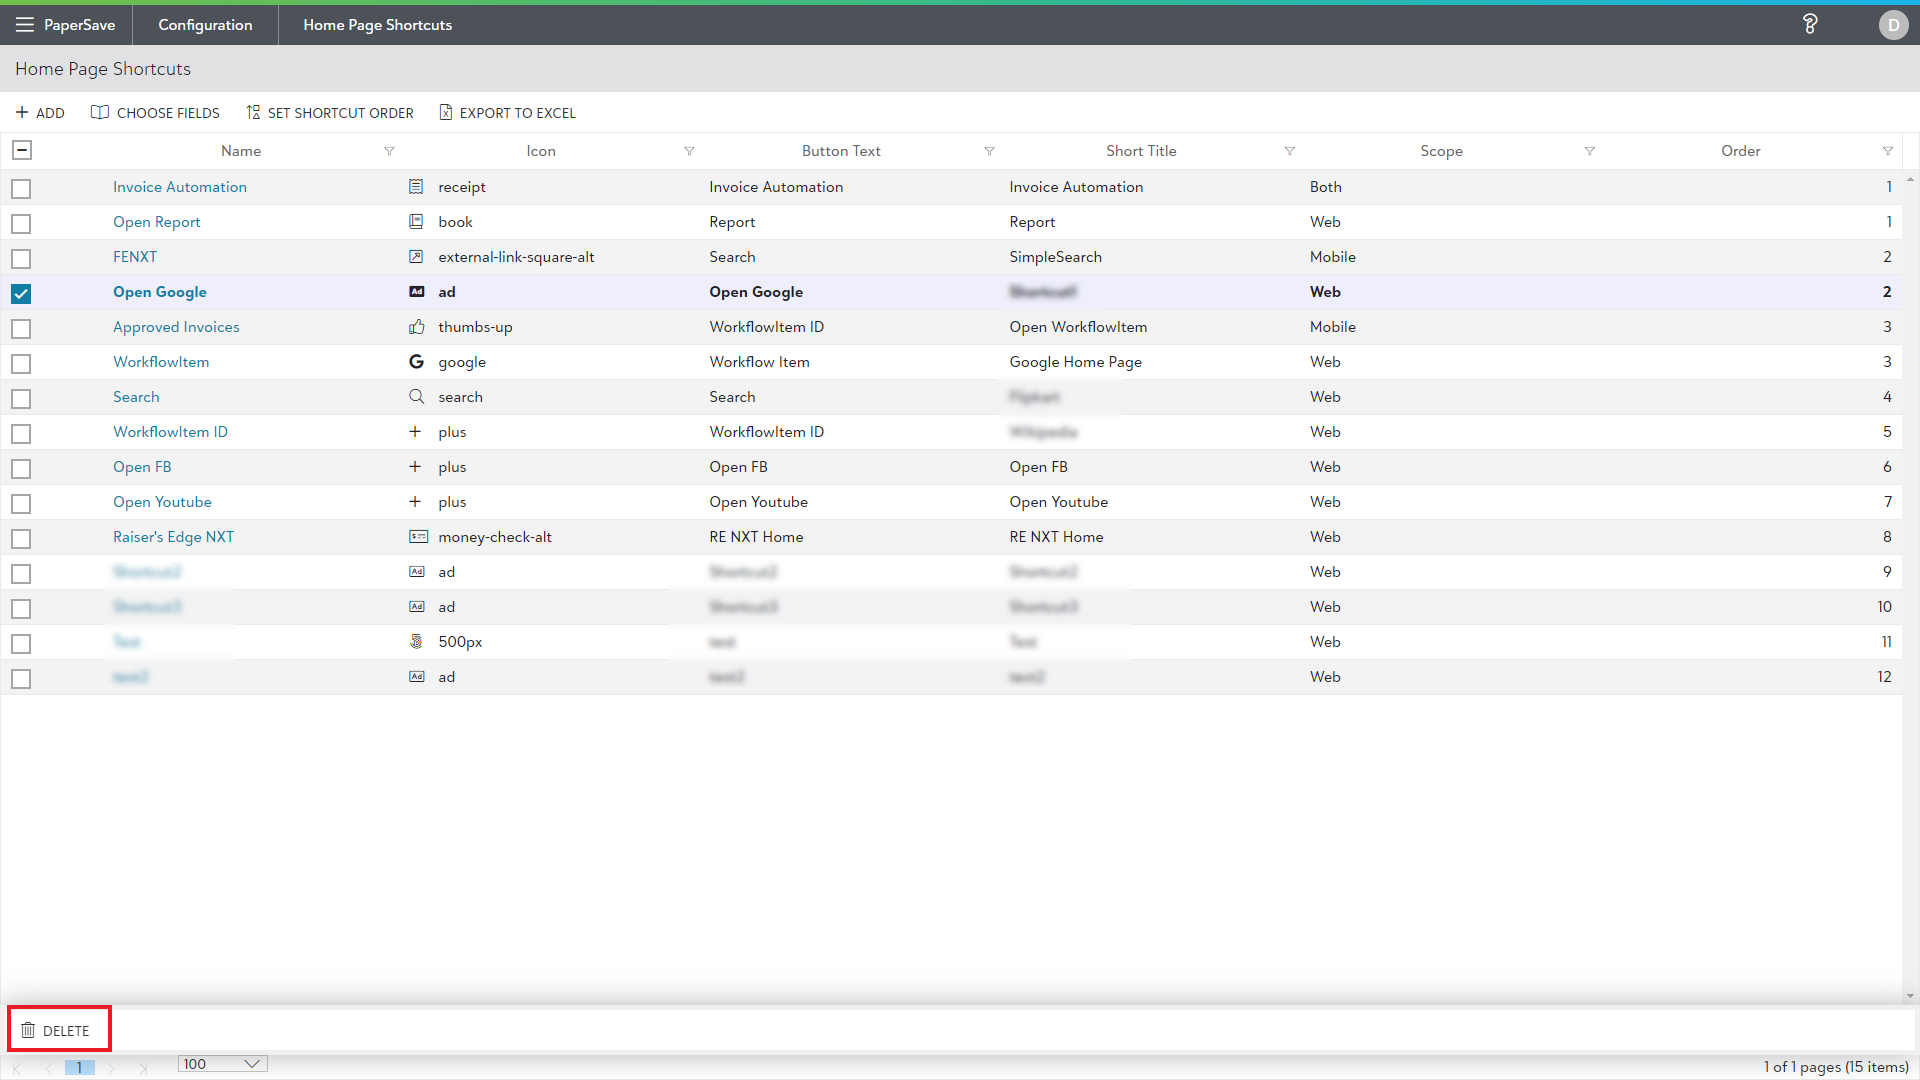Click Set Shortcut Order toolbar icon
This screenshot has height=1080, width=1920.
coord(253,112)
